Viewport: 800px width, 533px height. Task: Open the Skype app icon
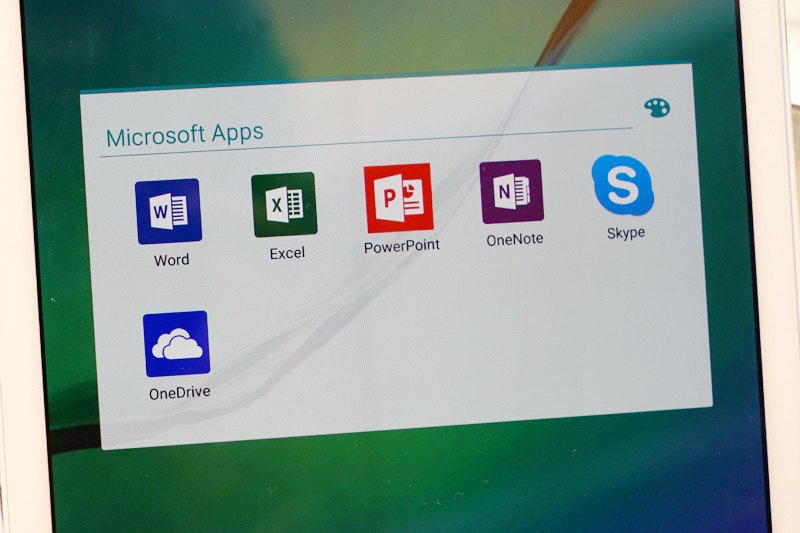[623, 185]
